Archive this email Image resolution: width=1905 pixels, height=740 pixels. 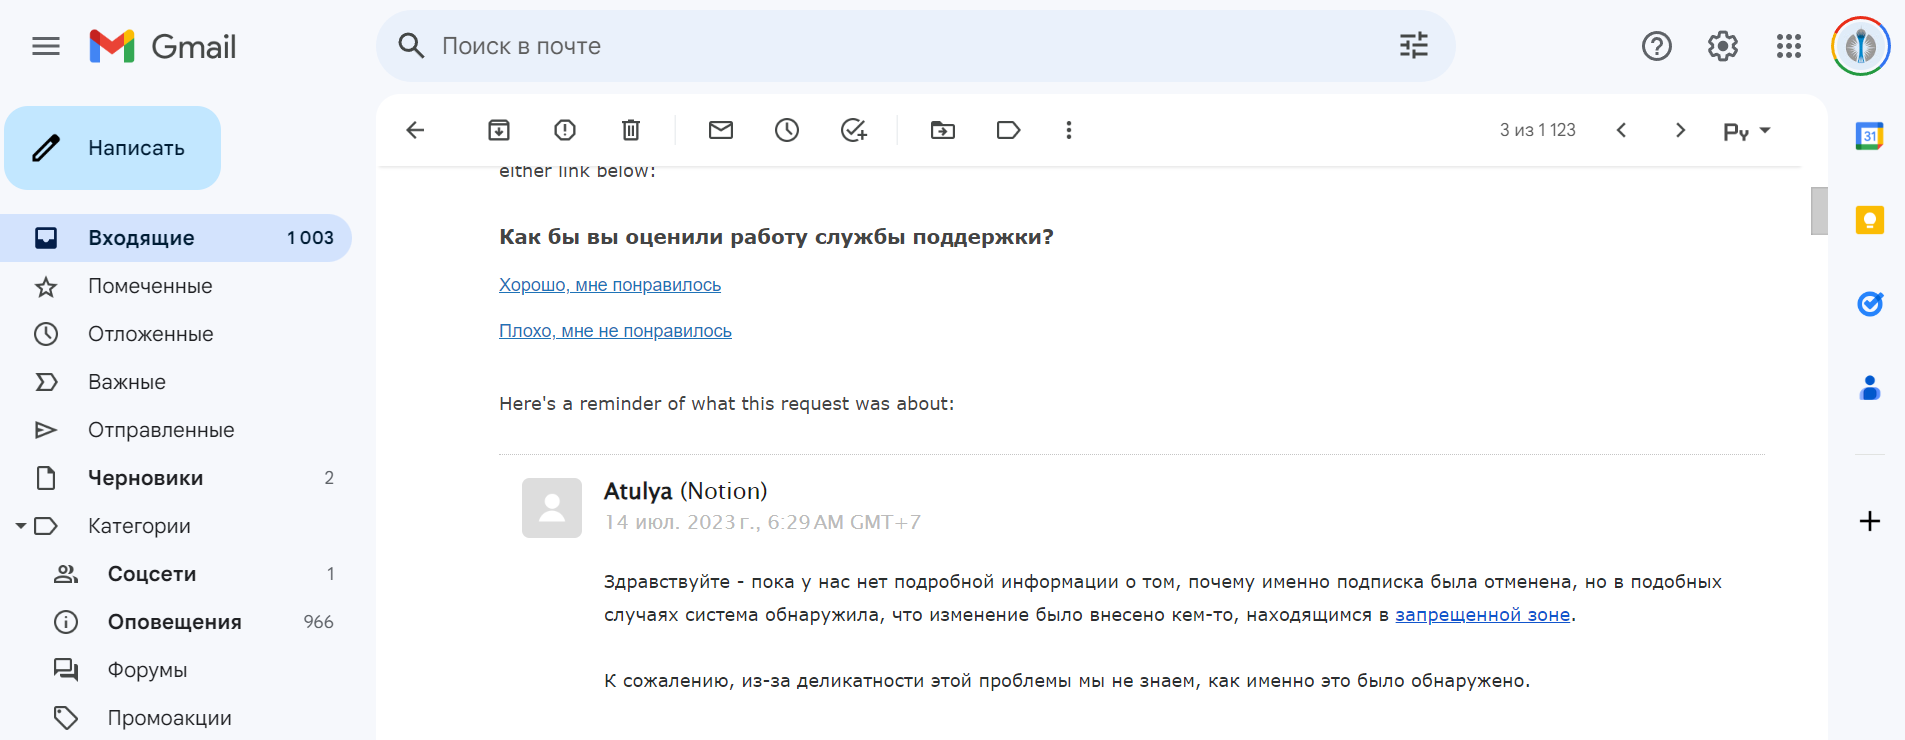[x=498, y=130]
